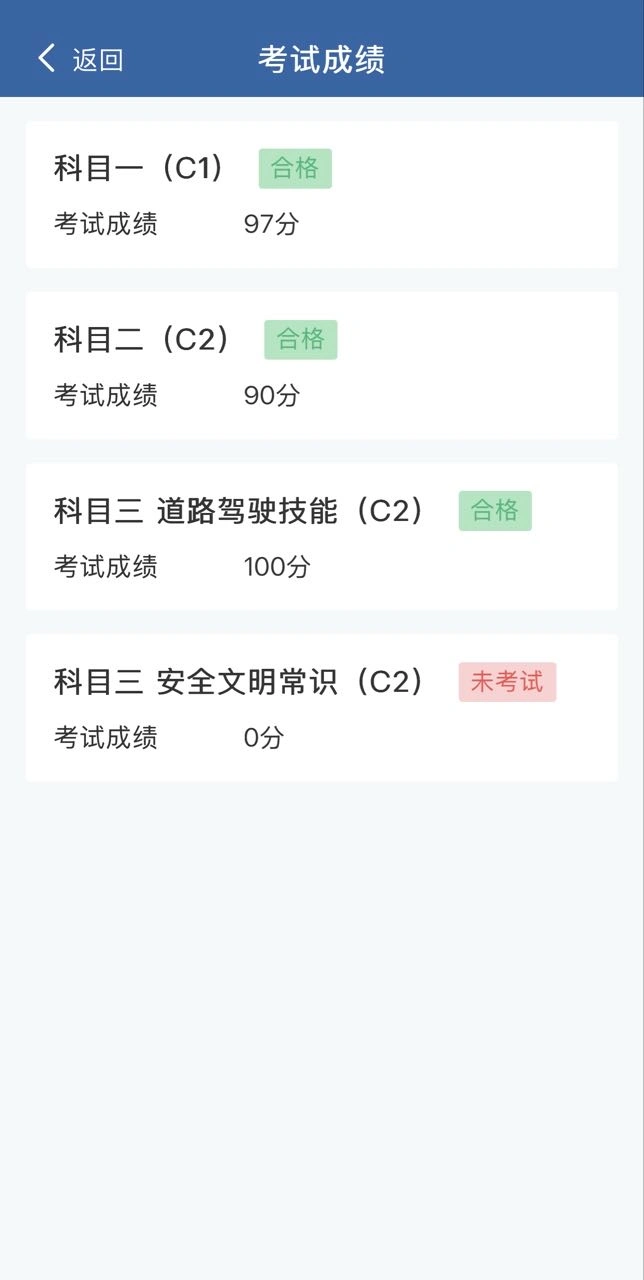Tap the 合格 badge for 道路驾驶技能

pyautogui.click(x=495, y=511)
